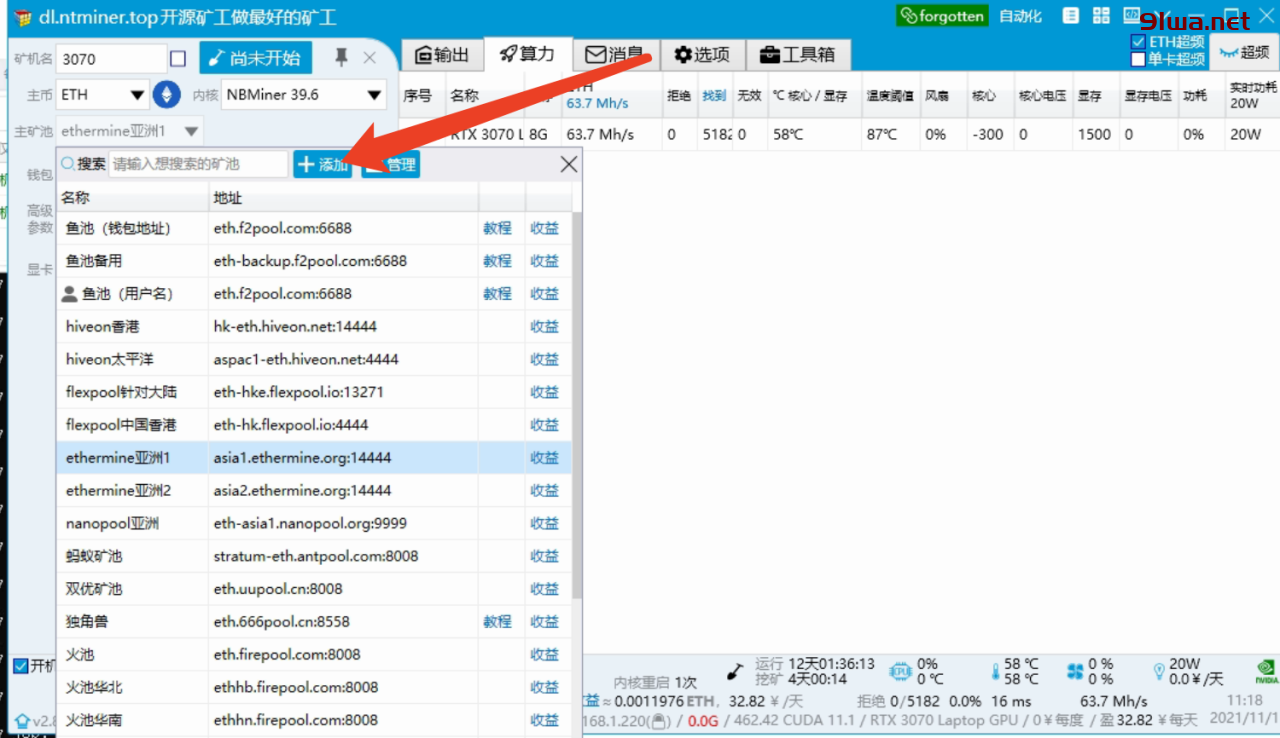Select the 双优矿池 pool row
Image resolution: width=1280 pixels, height=738 pixels.
[314, 589]
